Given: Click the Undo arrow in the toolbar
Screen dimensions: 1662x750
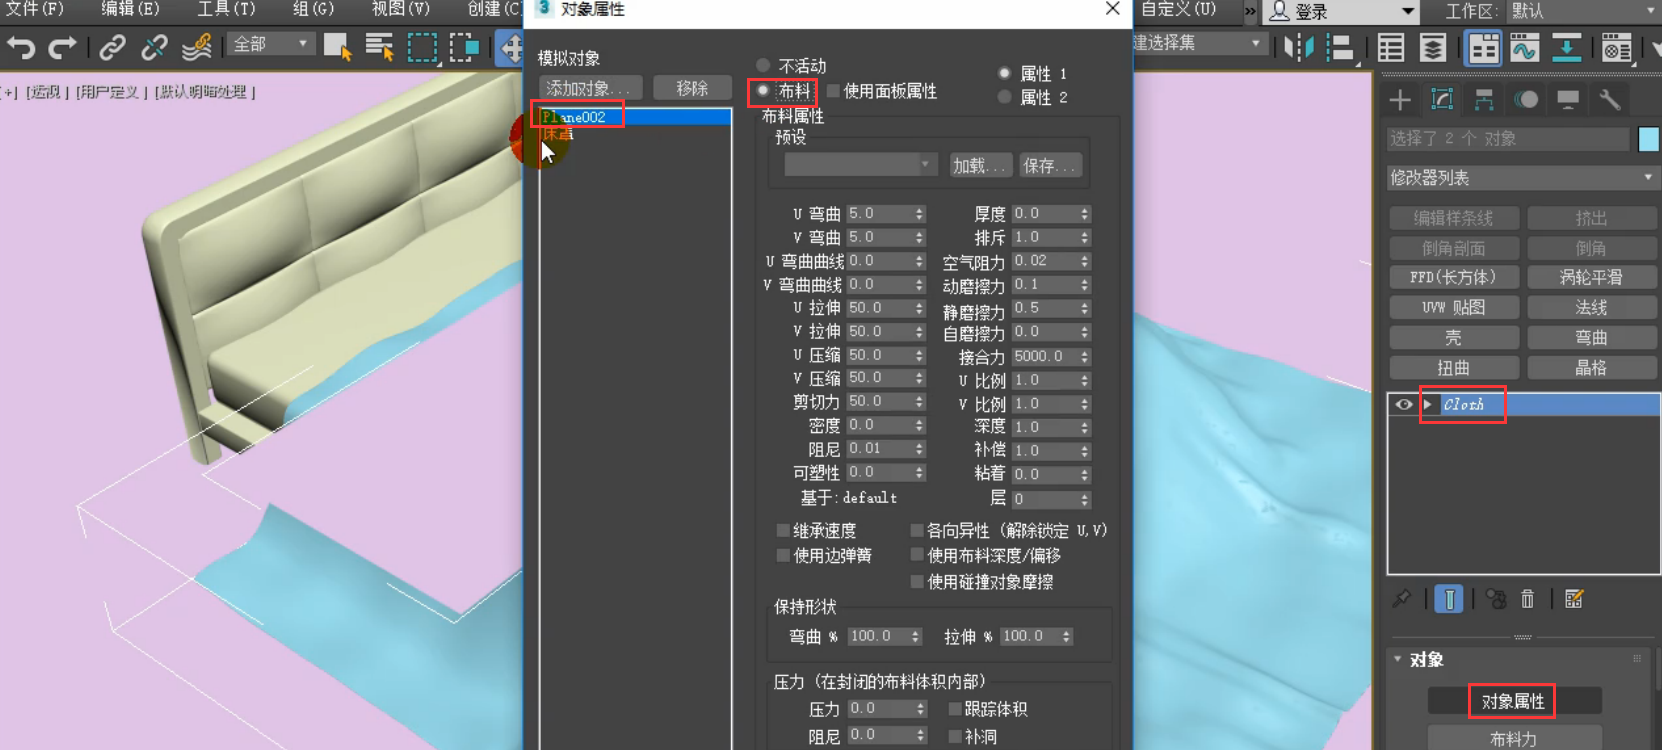Looking at the screenshot, I should (21, 47).
